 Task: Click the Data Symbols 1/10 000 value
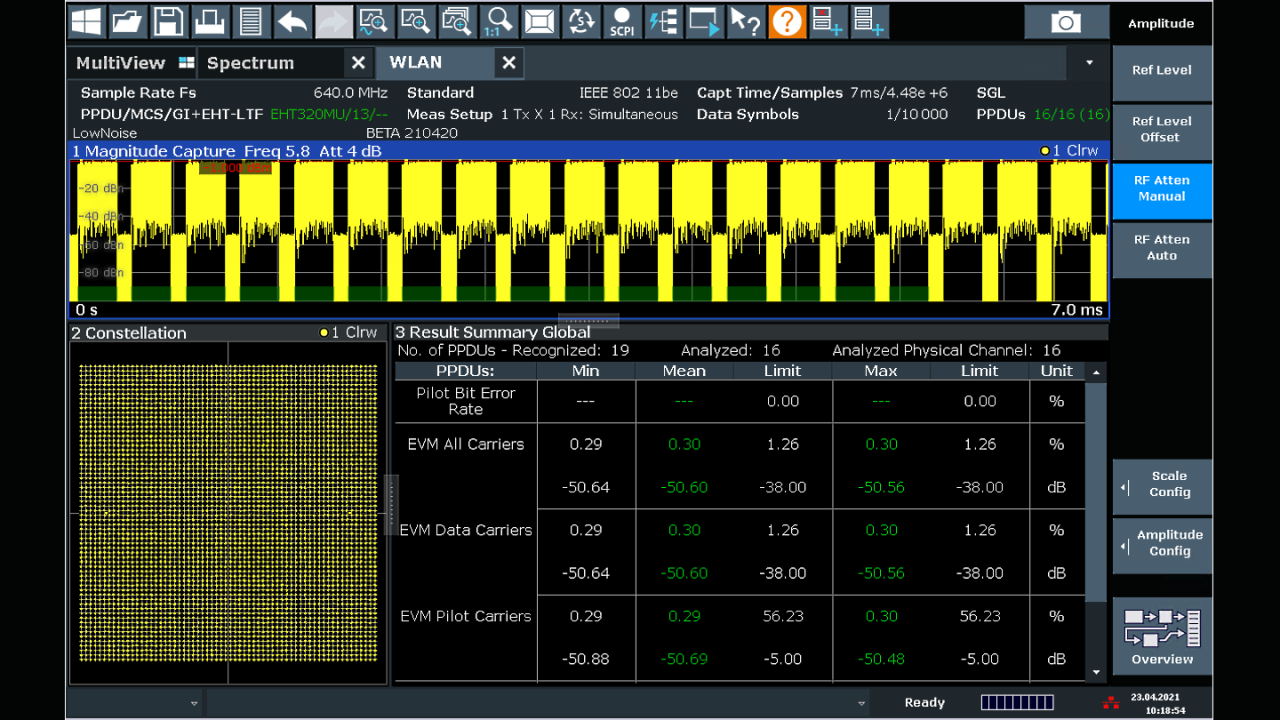coord(917,114)
